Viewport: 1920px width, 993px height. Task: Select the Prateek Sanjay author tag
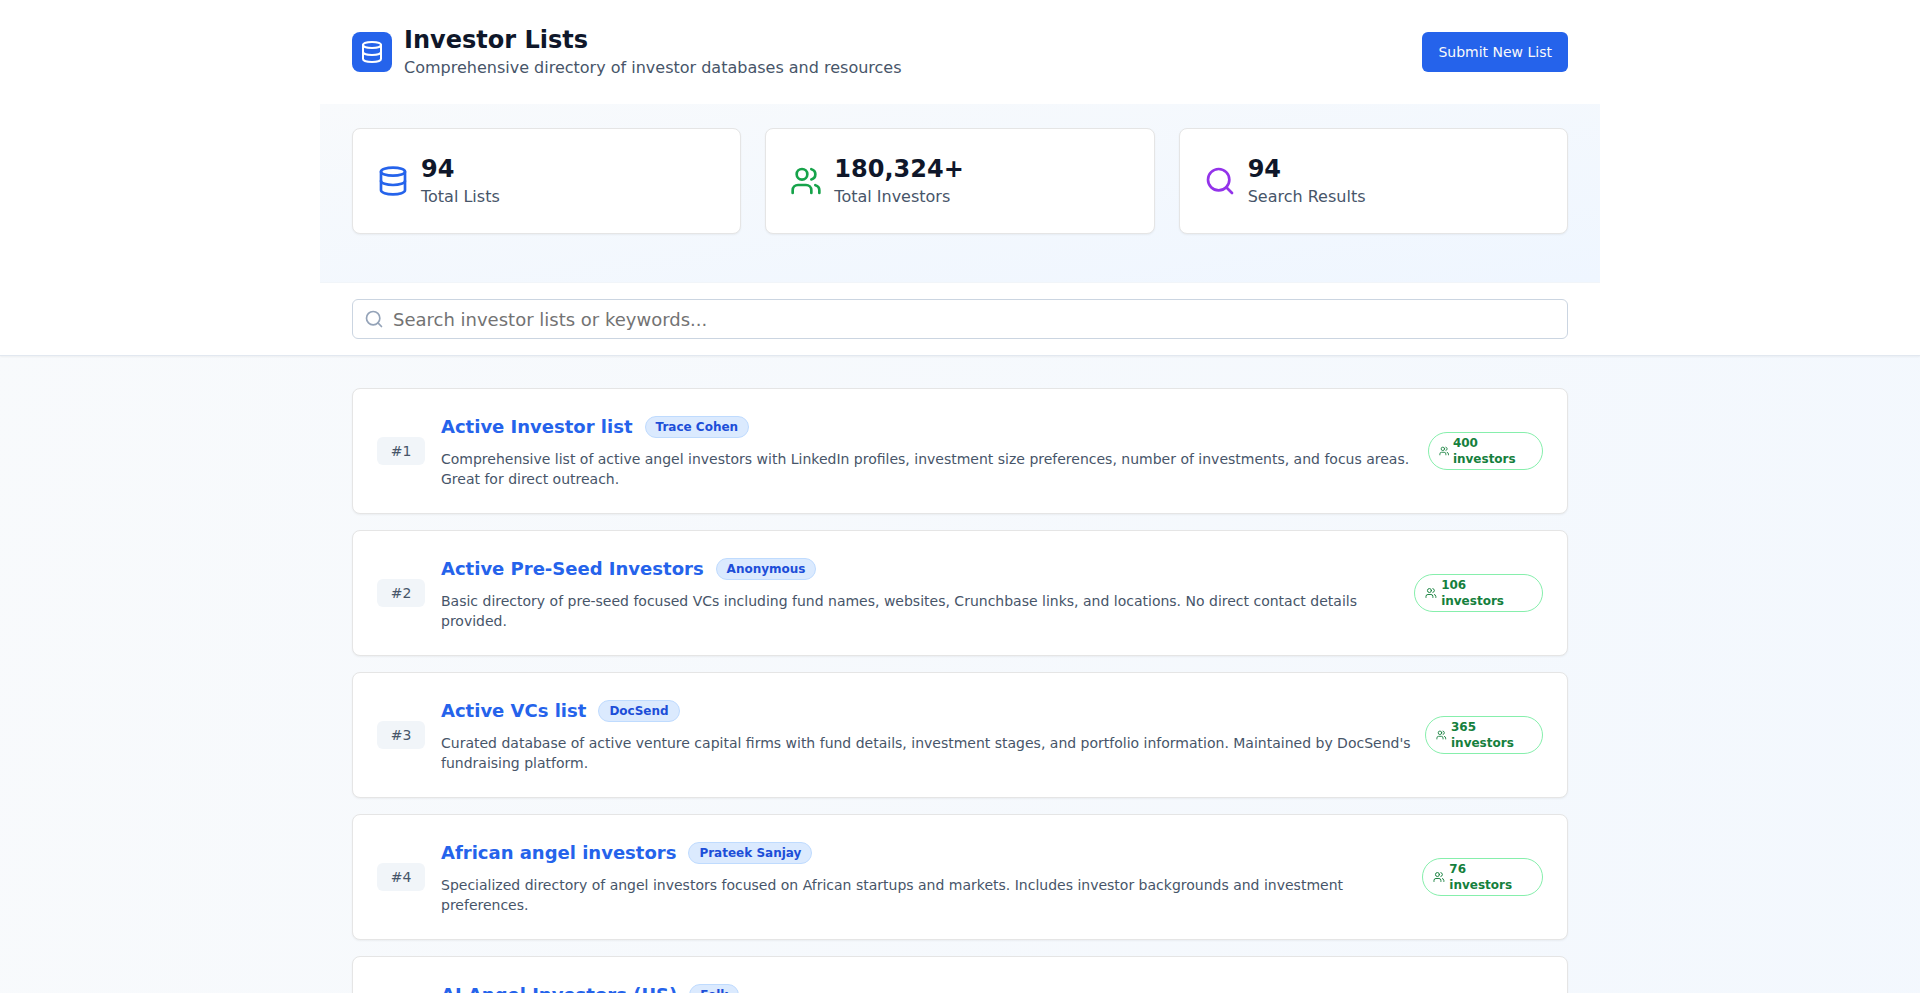click(749, 853)
